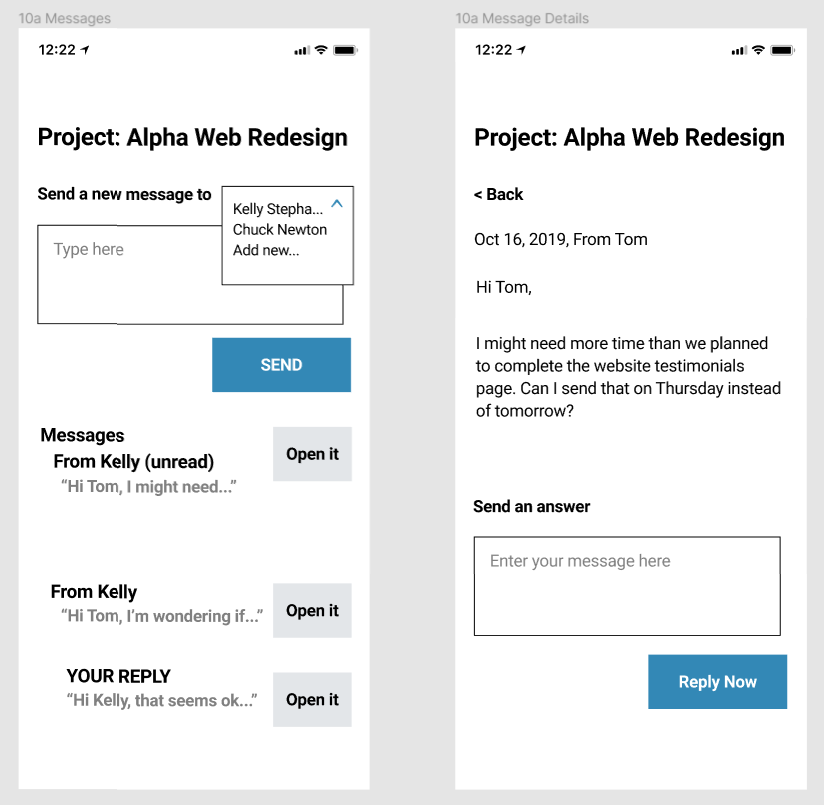Tap the battery icon on Message Details screen

(x=782, y=50)
